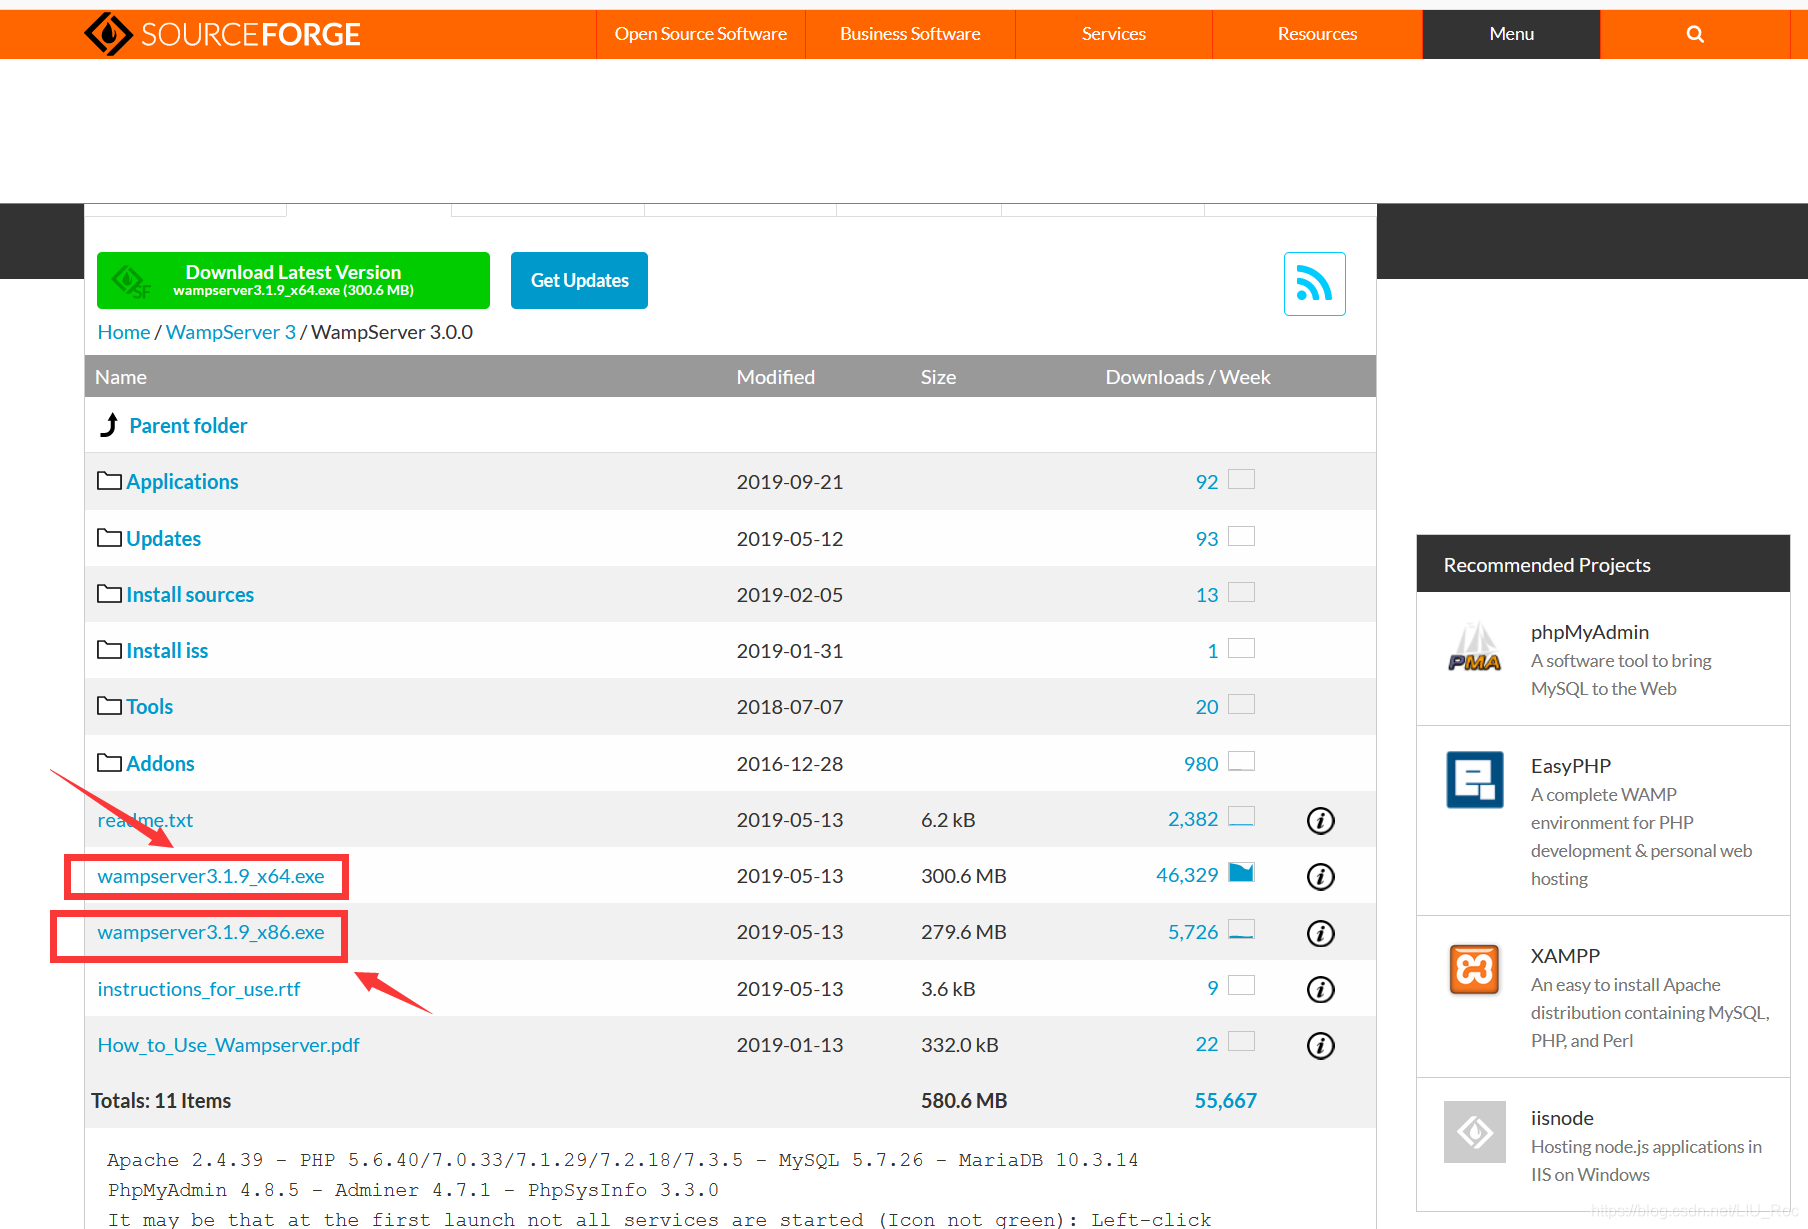Image resolution: width=1808 pixels, height=1229 pixels.
Task: Click downloads chart icon for wampserver3.1.9_x86.exe
Action: pyautogui.click(x=1241, y=929)
